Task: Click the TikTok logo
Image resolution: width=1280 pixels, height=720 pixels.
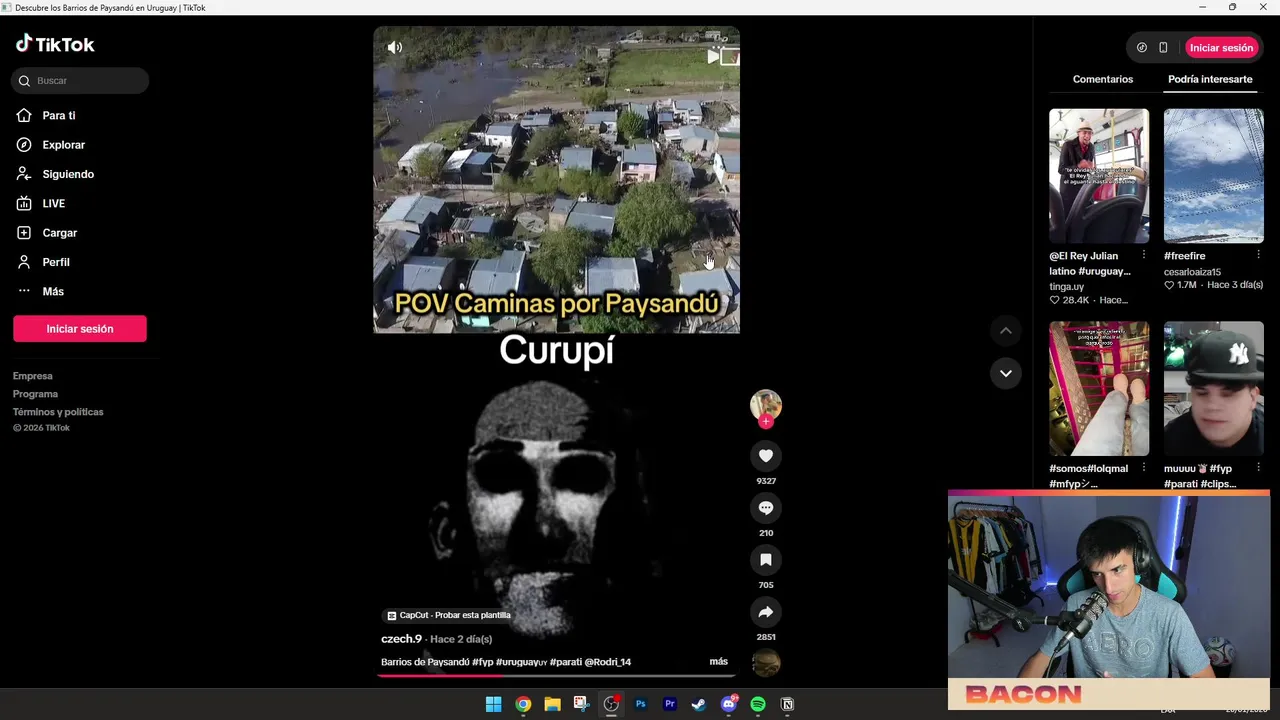Action: 55,44
